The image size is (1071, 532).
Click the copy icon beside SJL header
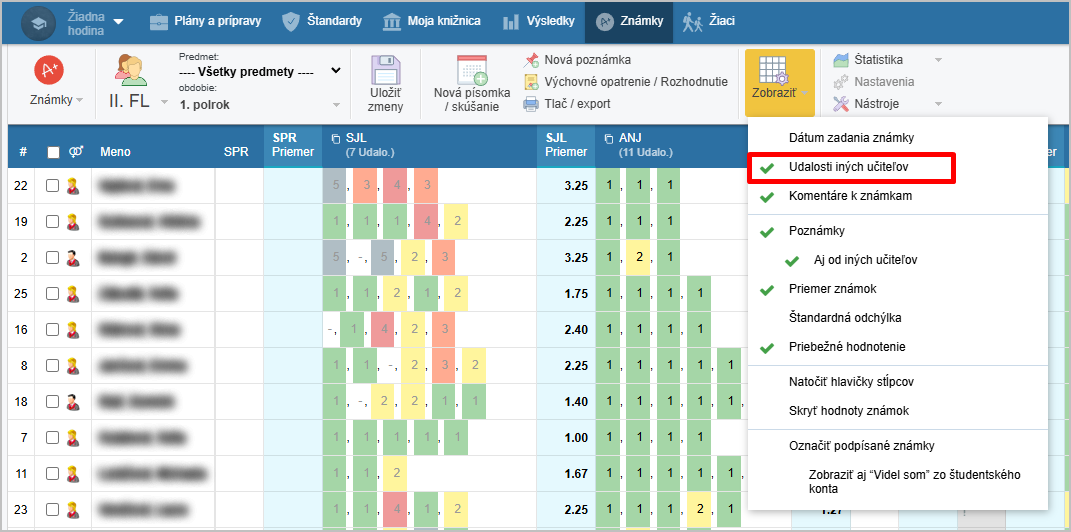coord(335,138)
